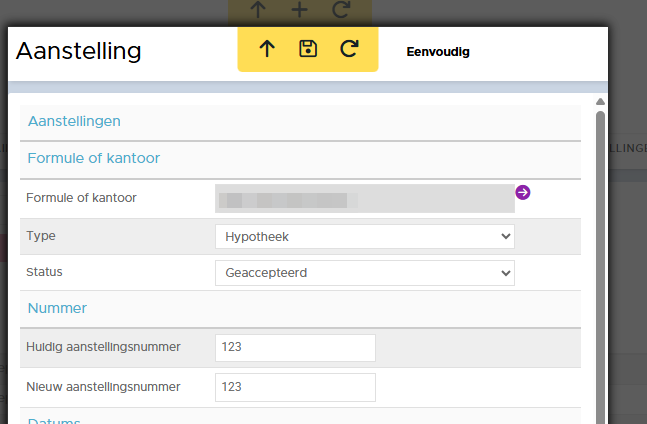Toggle the Eenvoudig view mode
The image size is (647, 424).
pyautogui.click(x=438, y=52)
